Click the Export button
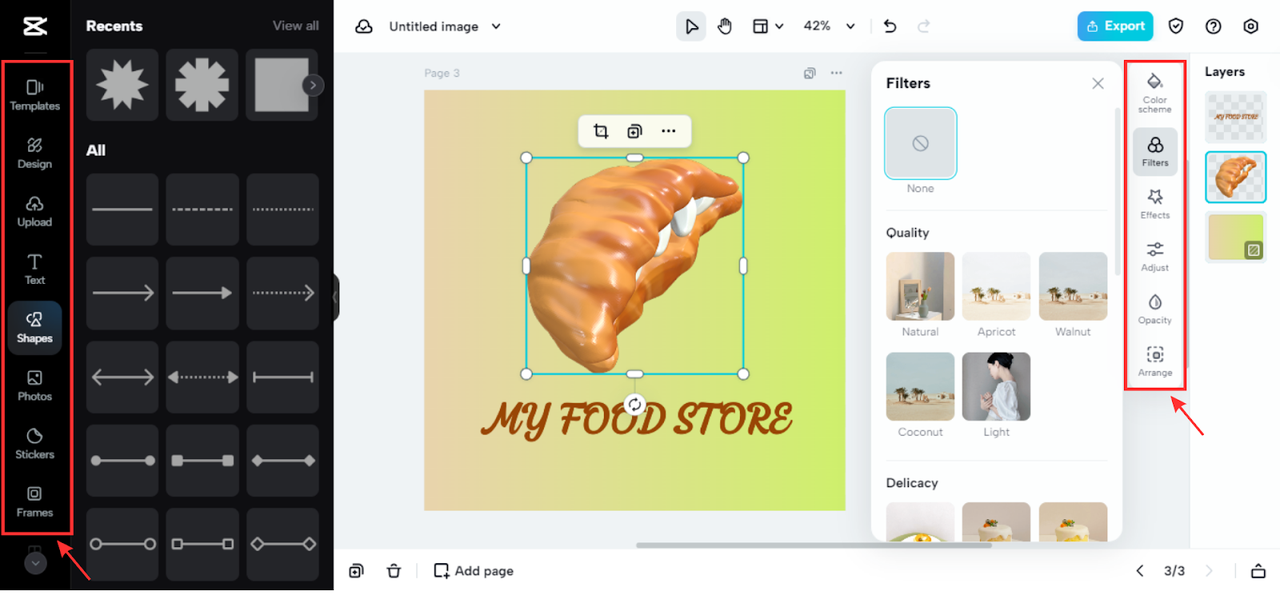This screenshot has height=595, width=1280. (x=1115, y=26)
